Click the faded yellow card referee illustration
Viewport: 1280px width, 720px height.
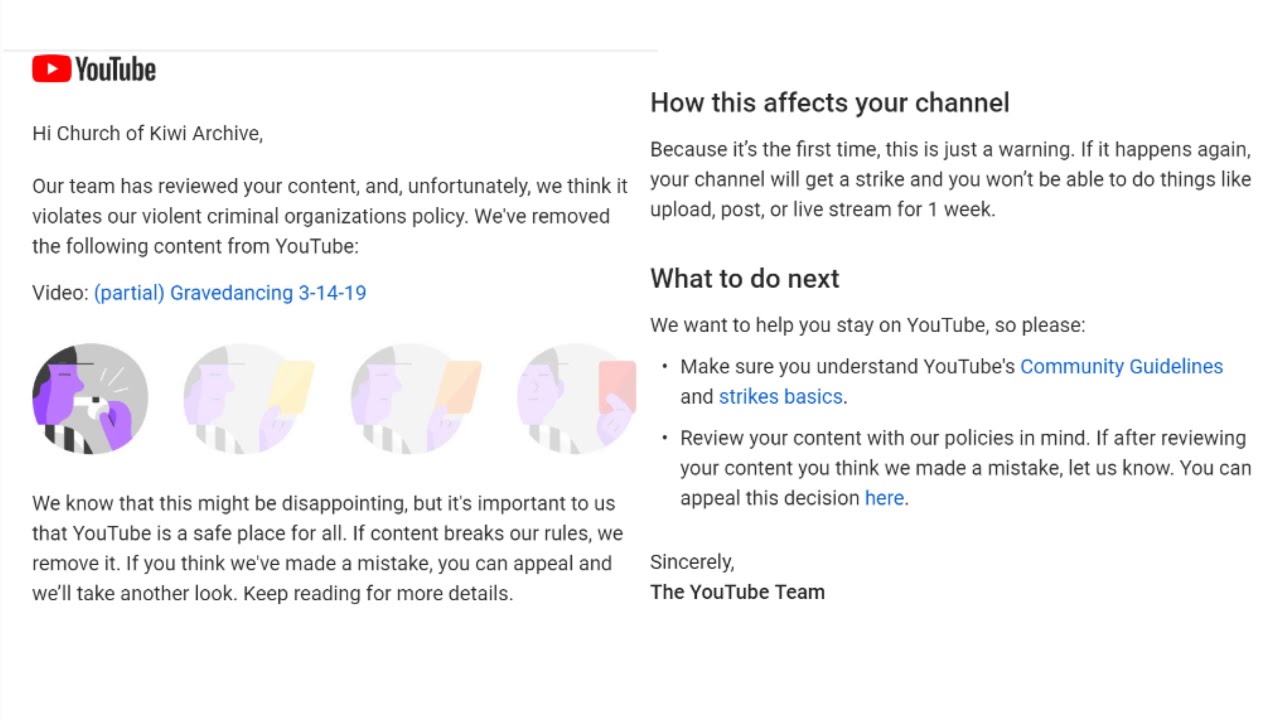248,399
